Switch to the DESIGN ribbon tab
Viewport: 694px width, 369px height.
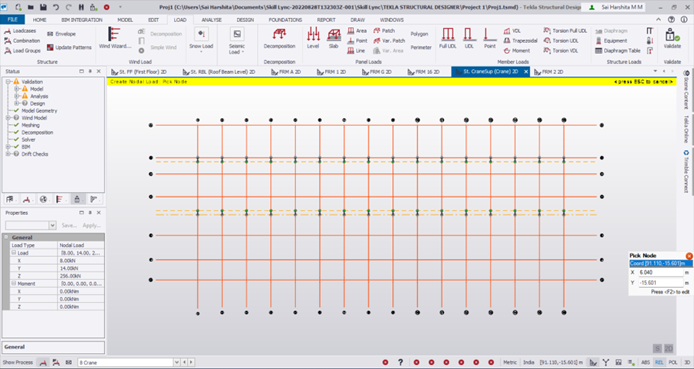[245, 19]
